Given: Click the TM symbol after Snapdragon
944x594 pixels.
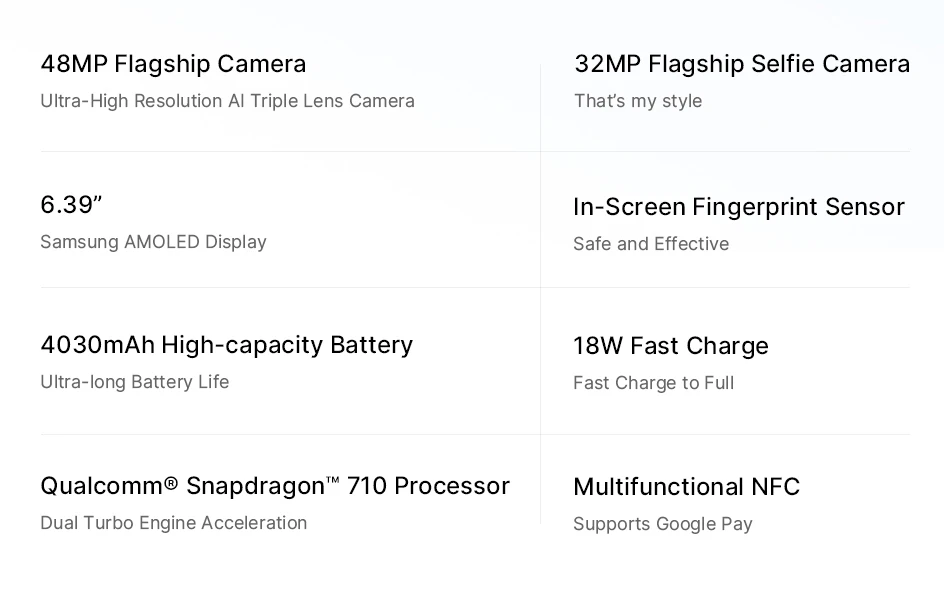Looking at the screenshot, I should coord(333,481).
